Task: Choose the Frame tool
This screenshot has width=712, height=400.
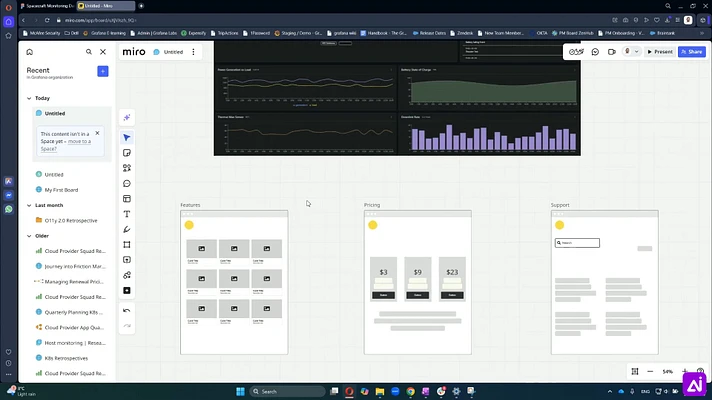Action: coord(127,245)
